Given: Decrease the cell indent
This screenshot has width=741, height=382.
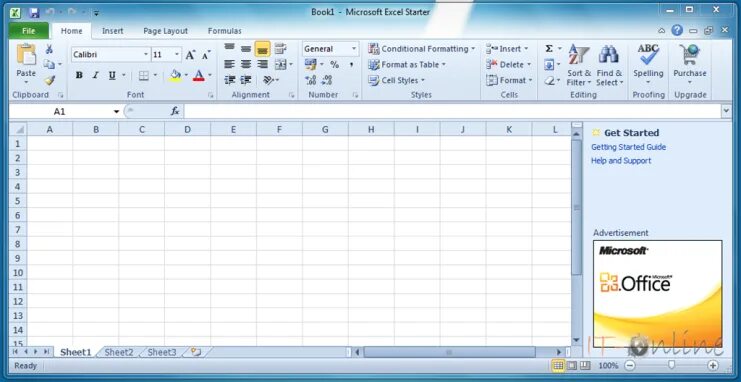Looking at the screenshot, I should pos(230,80).
